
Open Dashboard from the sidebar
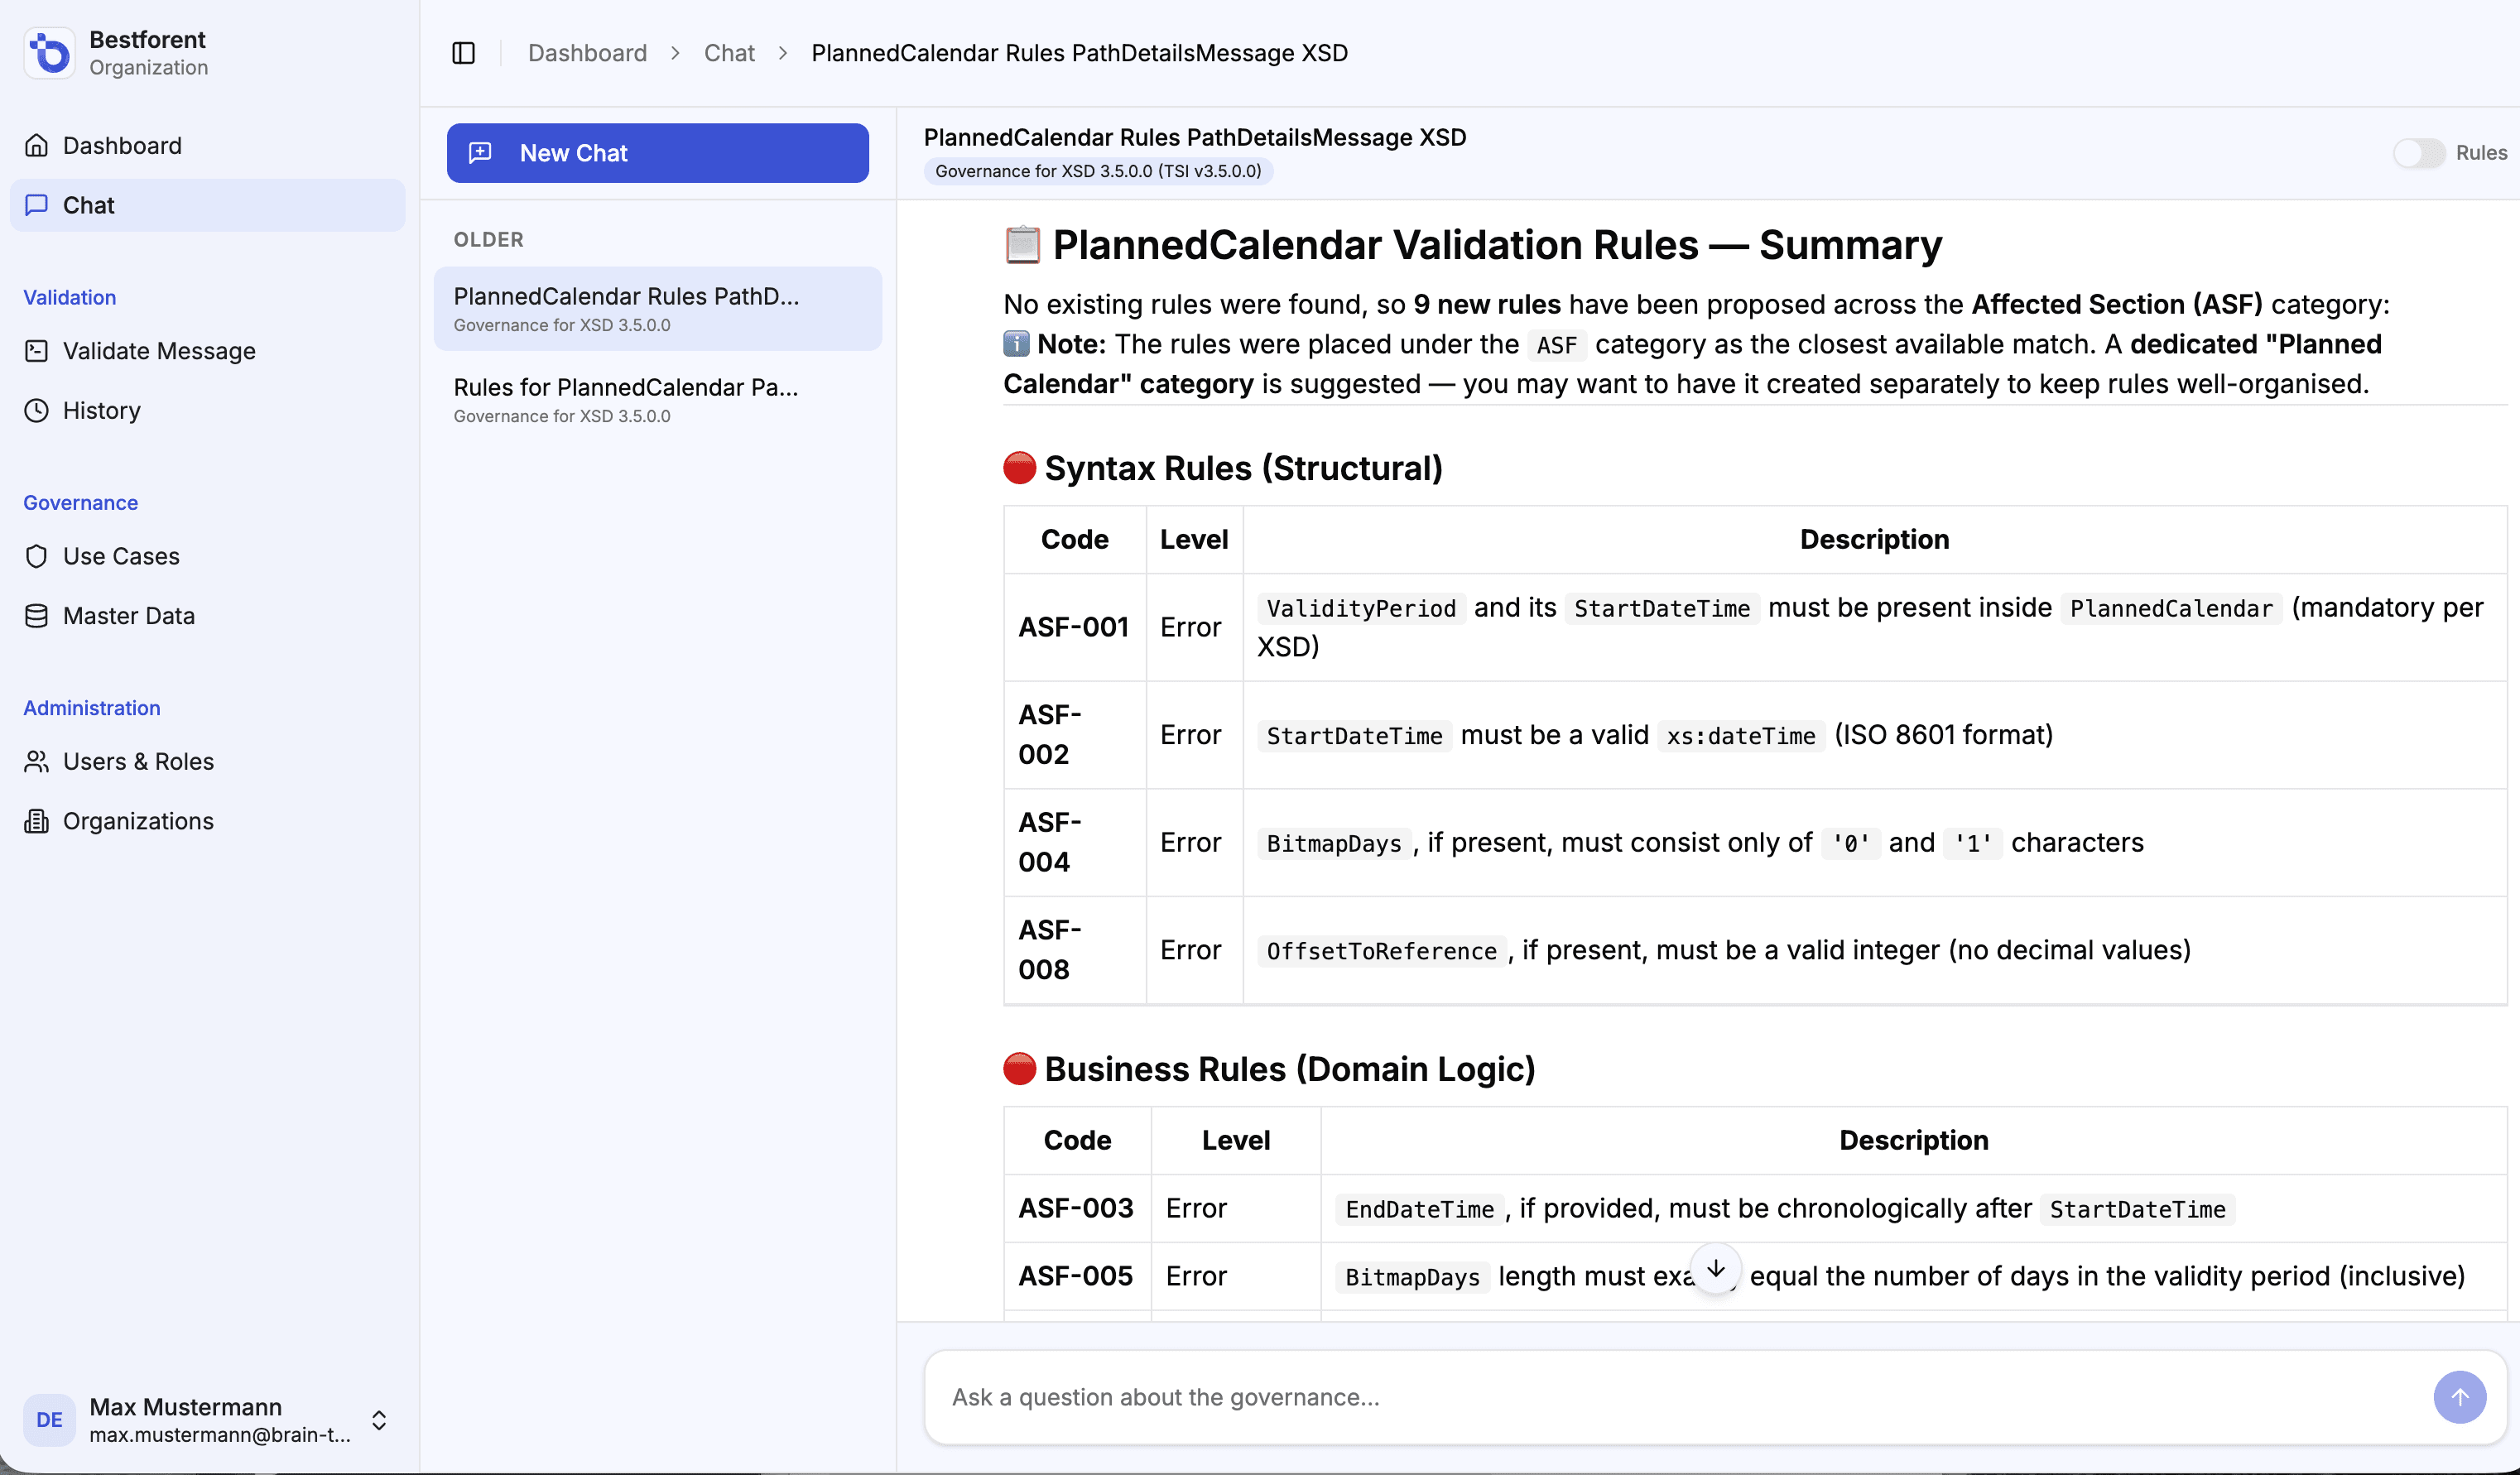pyautogui.click(x=121, y=146)
